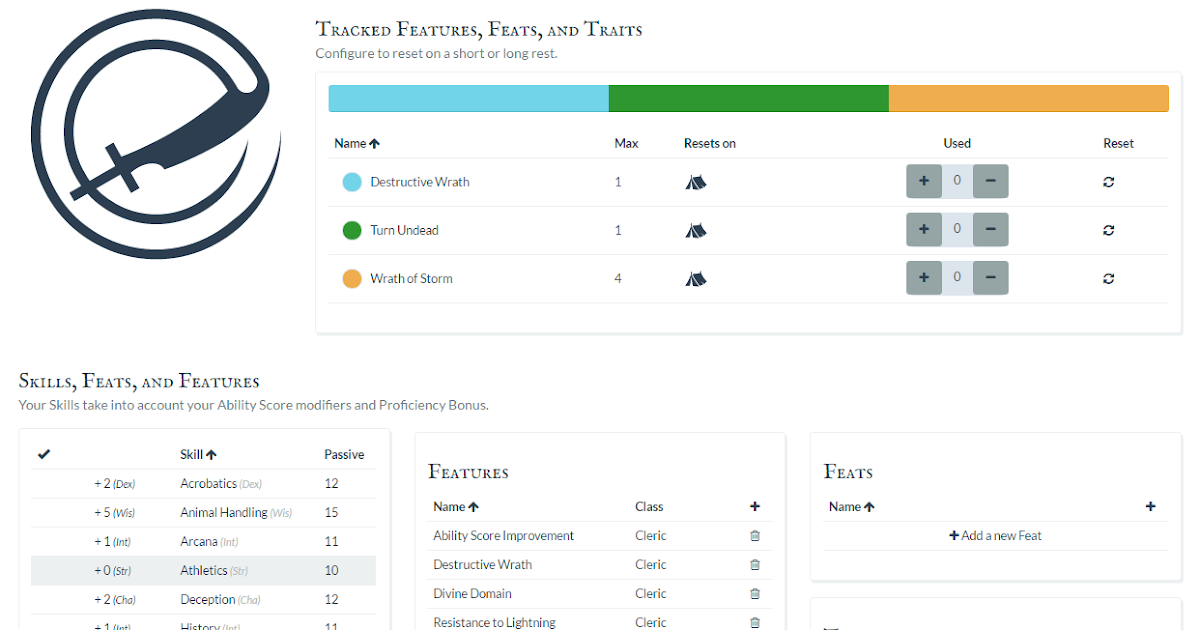
Task: Click orange Wrath of Storm bar segment
Action: [1029, 98]
